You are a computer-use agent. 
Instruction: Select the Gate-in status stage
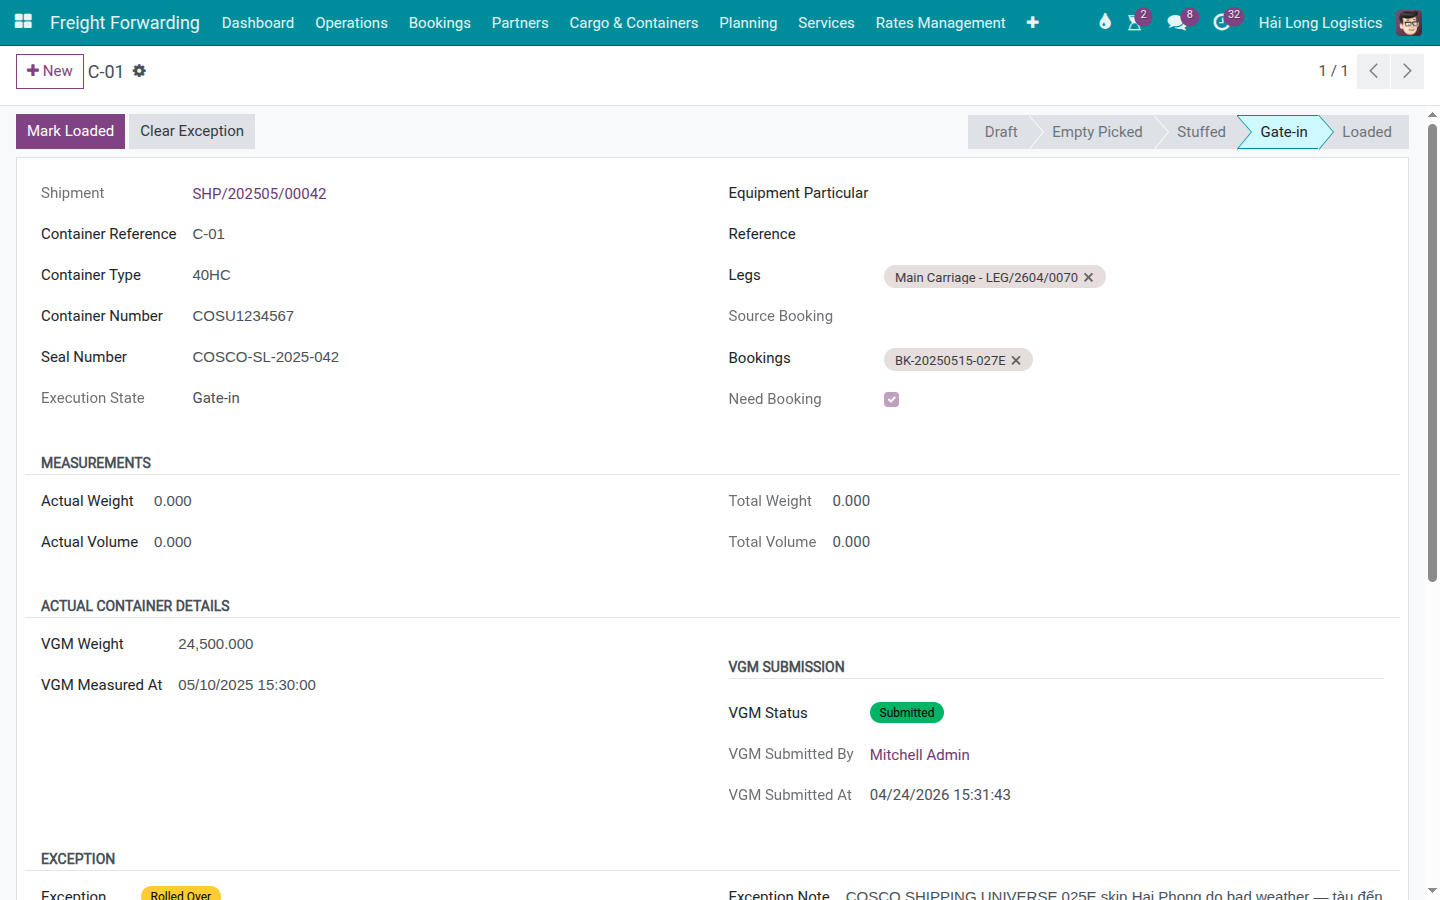tap(1284, 132)
